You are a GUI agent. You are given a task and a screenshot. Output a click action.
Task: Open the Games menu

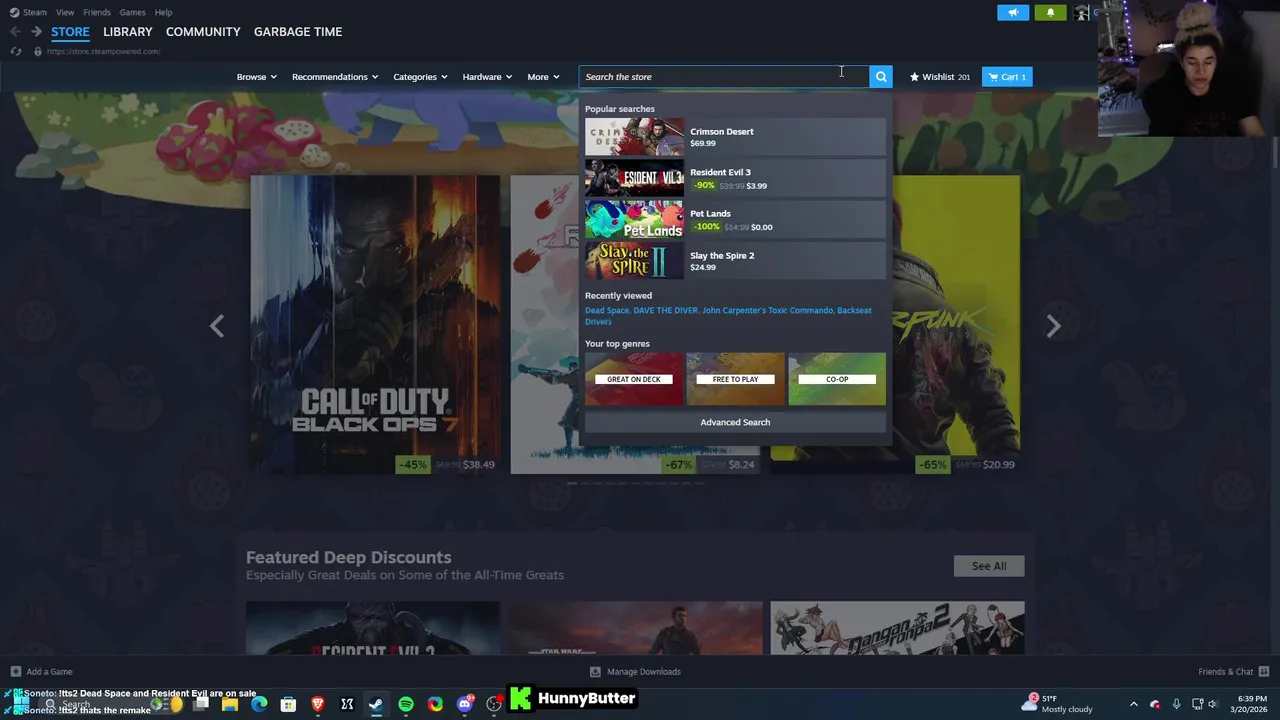click(132, 12)
